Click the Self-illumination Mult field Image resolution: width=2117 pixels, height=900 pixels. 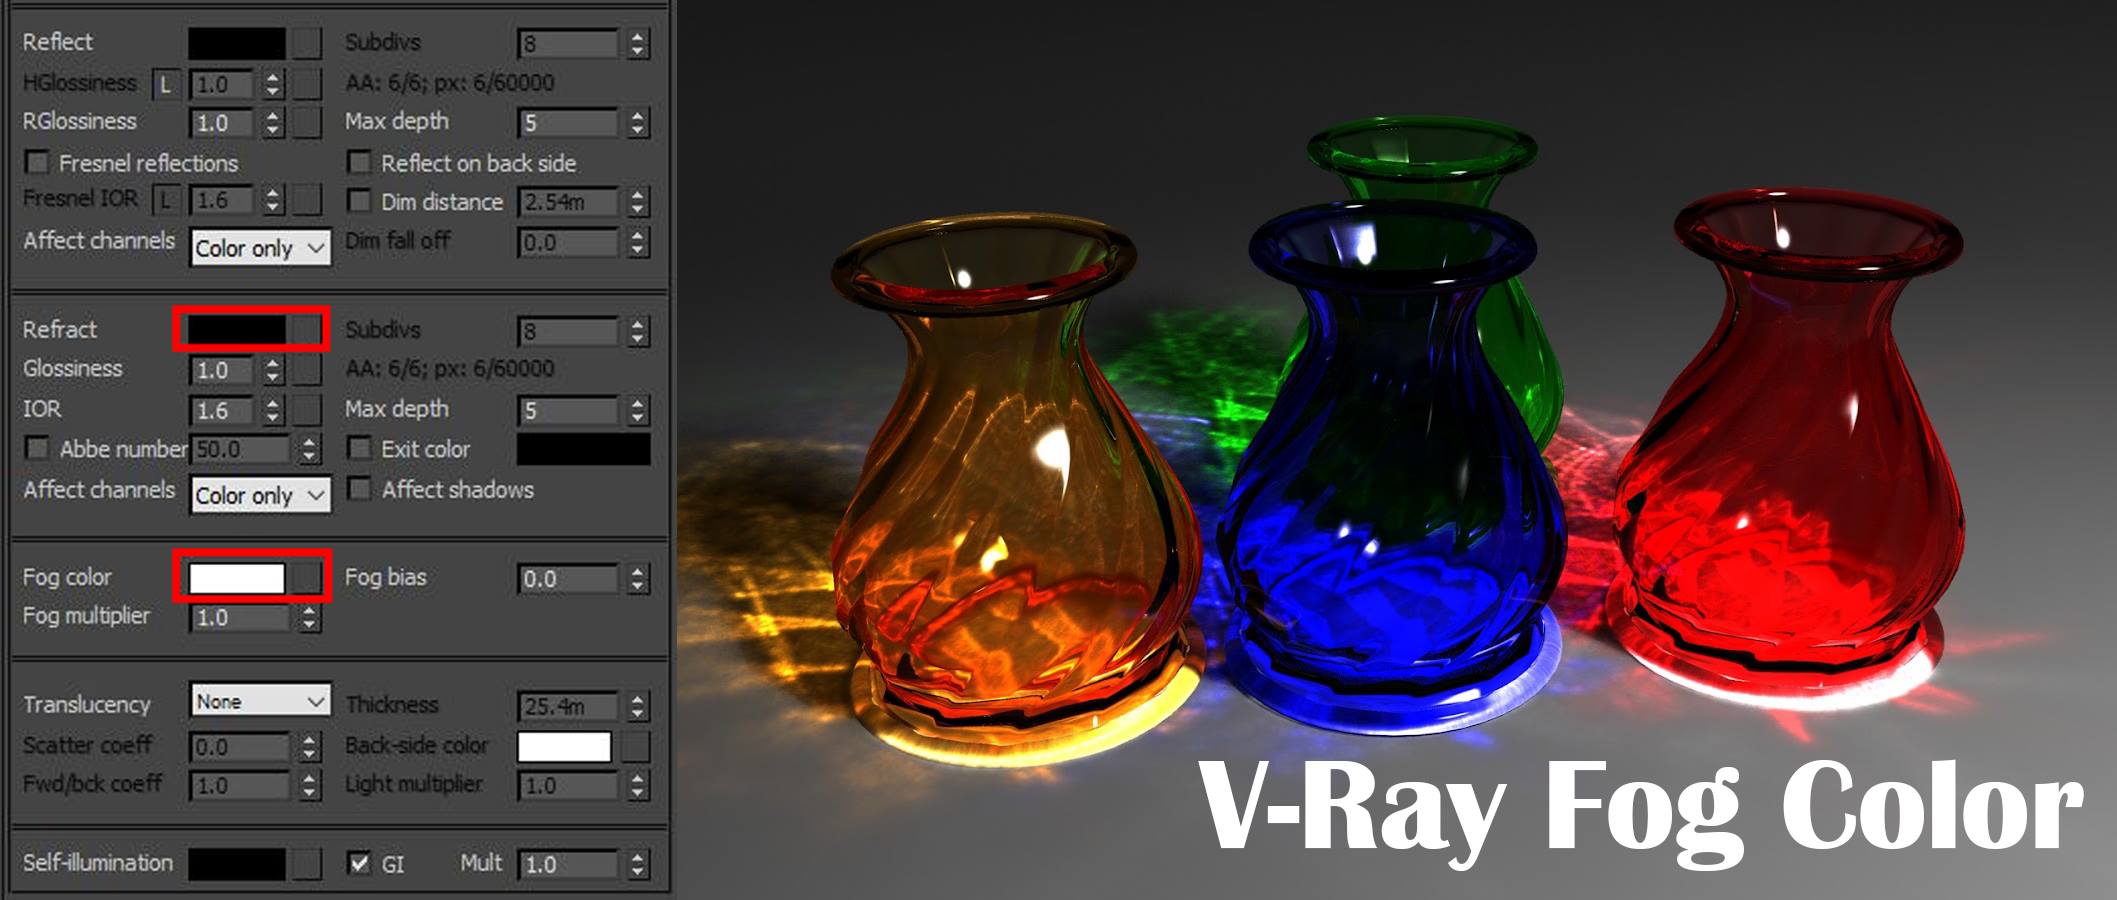point(570,865)
